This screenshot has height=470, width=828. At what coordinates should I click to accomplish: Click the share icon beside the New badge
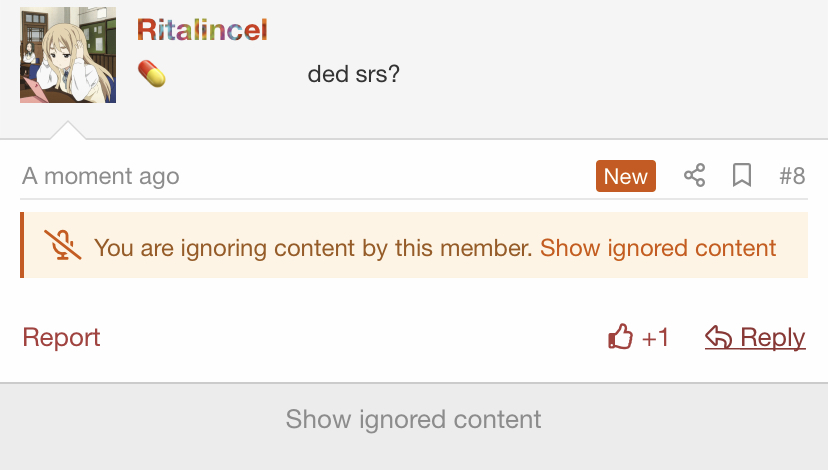694,175
